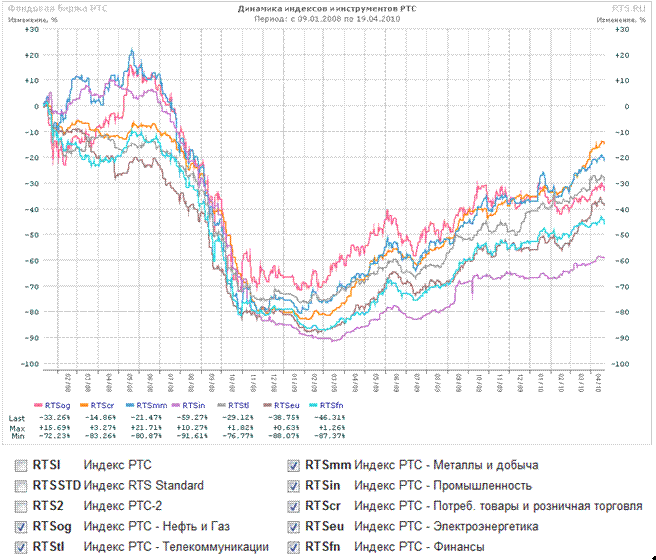Click label 'Индекс RTS Standard'
The image size is (656, 560).
point(144,486)
